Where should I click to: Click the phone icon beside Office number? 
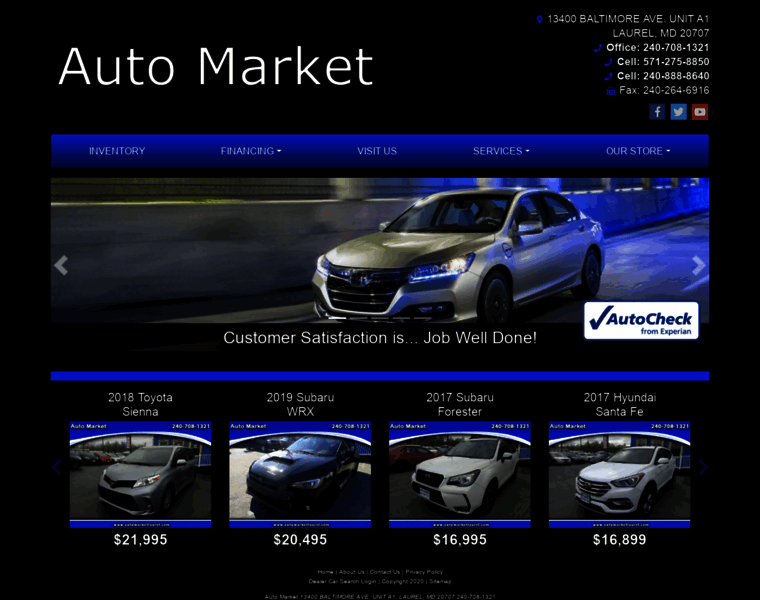pos(598,48)
